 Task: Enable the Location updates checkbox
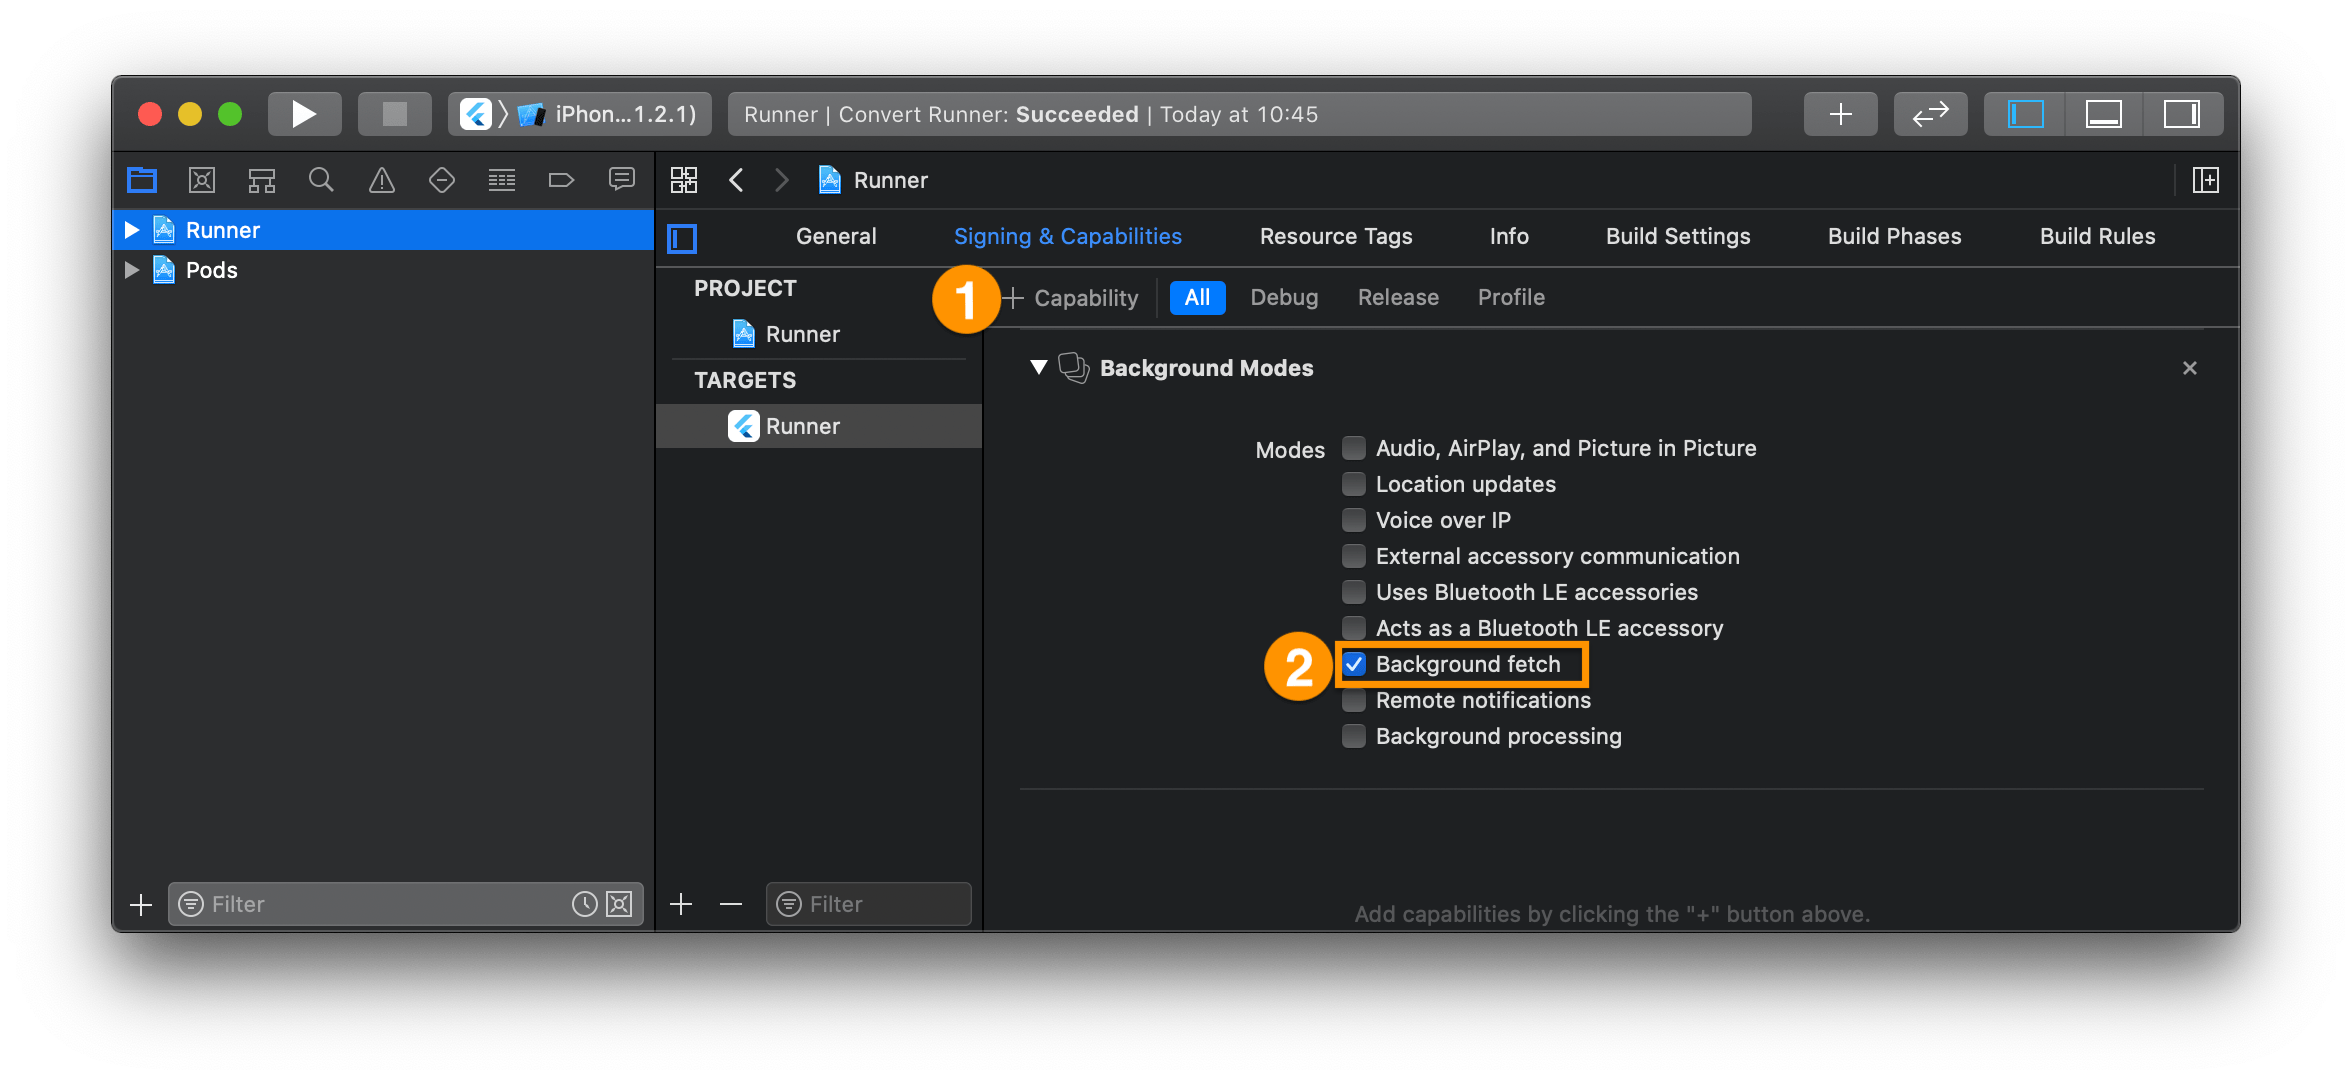tap(1354, 484)
